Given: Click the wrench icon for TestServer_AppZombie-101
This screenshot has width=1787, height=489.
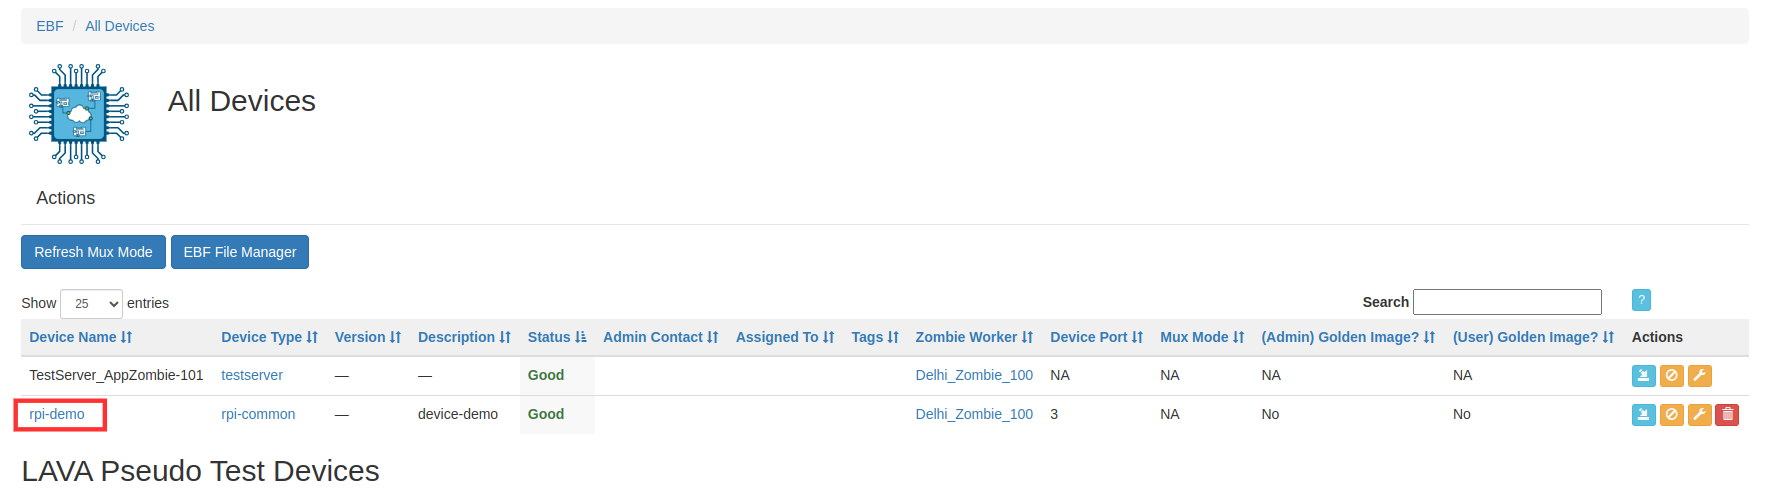Looking at the screenshot, I should 1699,376.
